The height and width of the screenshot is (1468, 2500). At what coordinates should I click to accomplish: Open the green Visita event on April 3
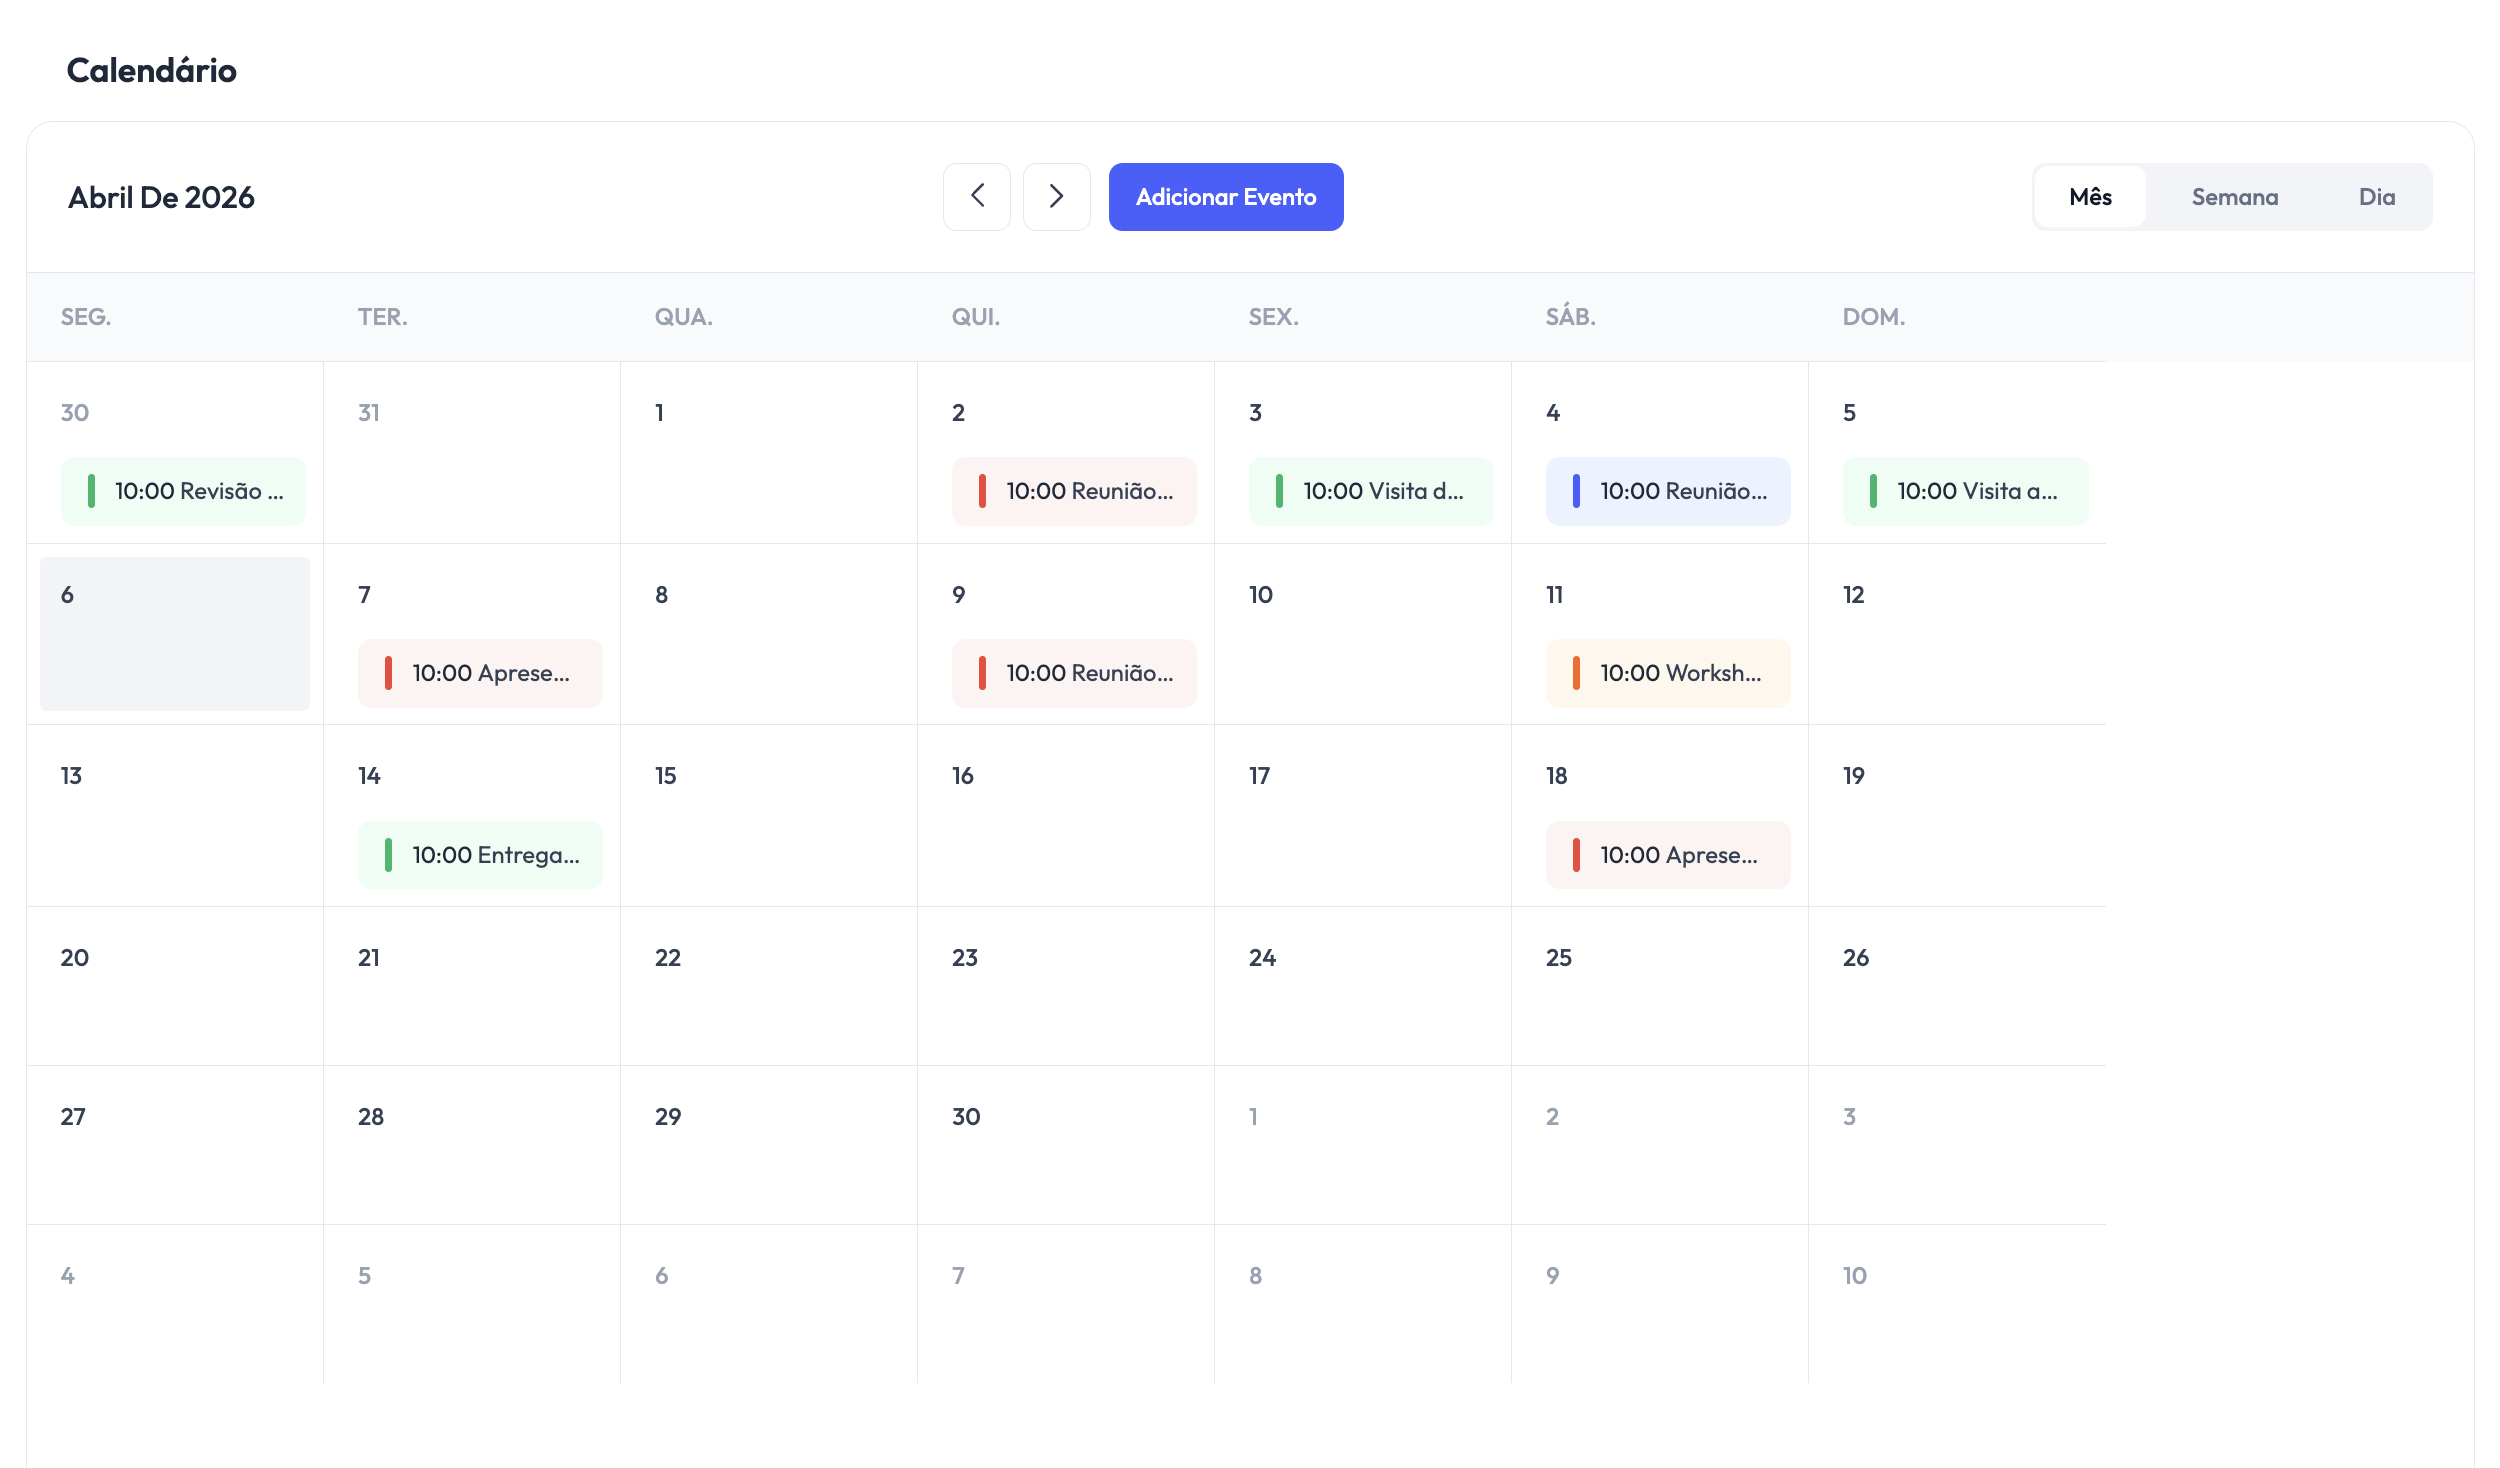[1371, 491]
